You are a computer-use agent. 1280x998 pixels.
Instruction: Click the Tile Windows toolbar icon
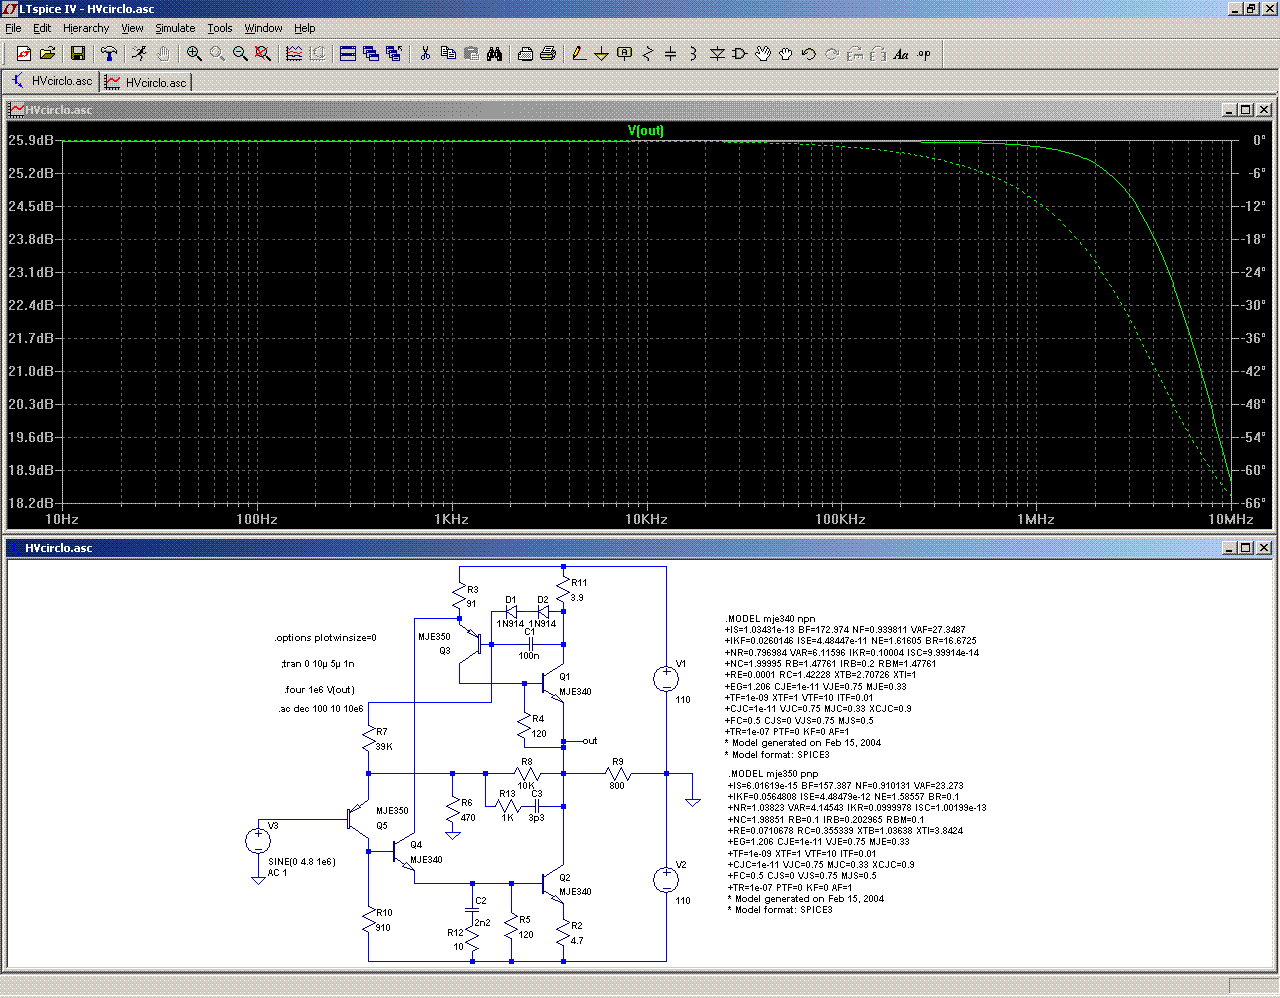pyautogui.click(x=348, y=54)
